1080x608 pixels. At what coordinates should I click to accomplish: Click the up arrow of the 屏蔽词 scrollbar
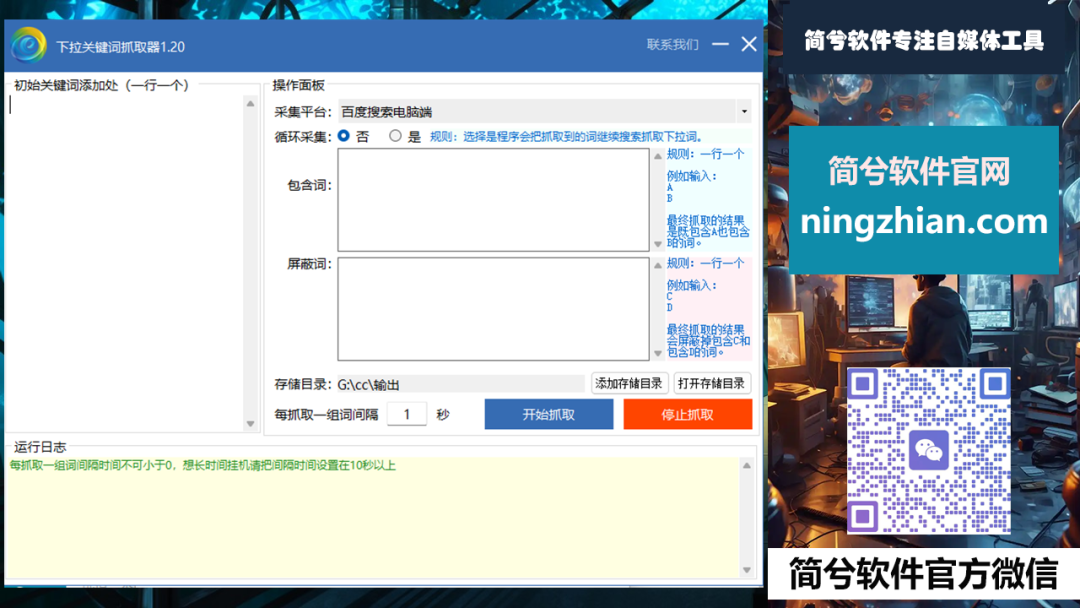coord(657,265)
